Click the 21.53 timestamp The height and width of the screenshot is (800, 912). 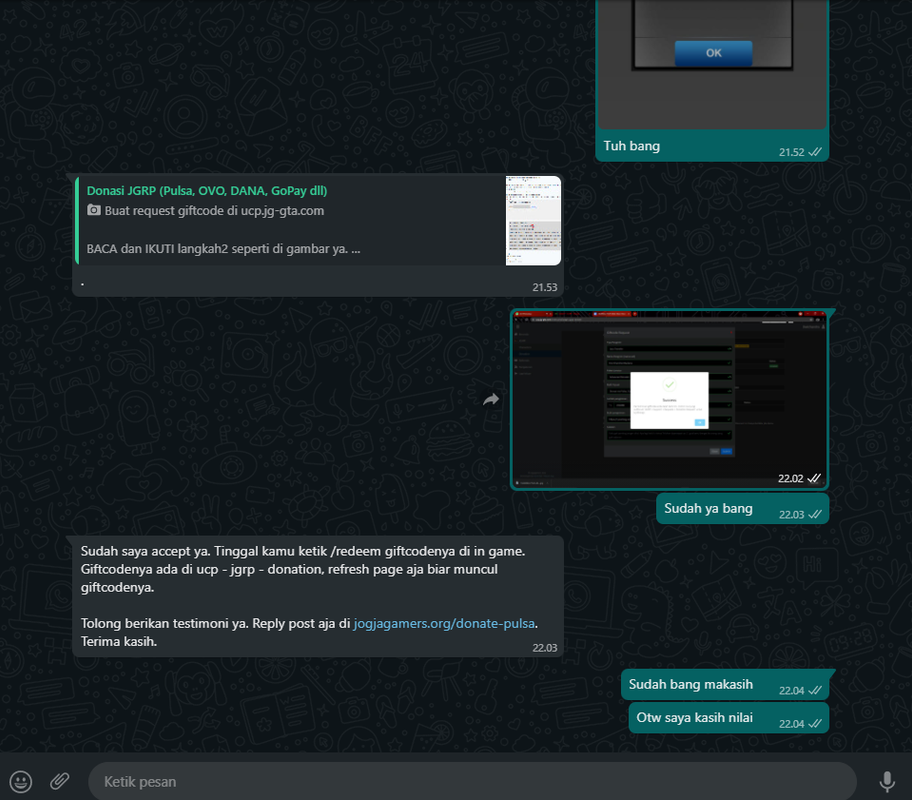(544, 287)
